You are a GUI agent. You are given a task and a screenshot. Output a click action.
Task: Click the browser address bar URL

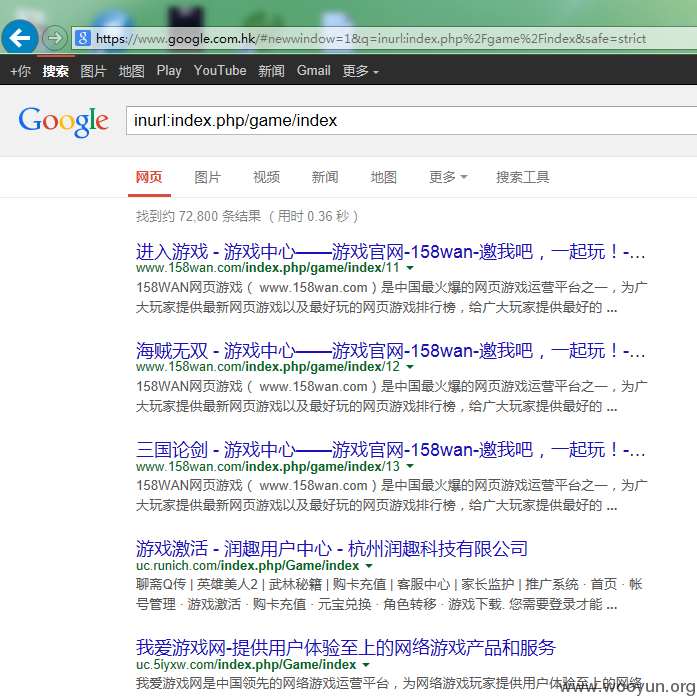click(371, 39)
